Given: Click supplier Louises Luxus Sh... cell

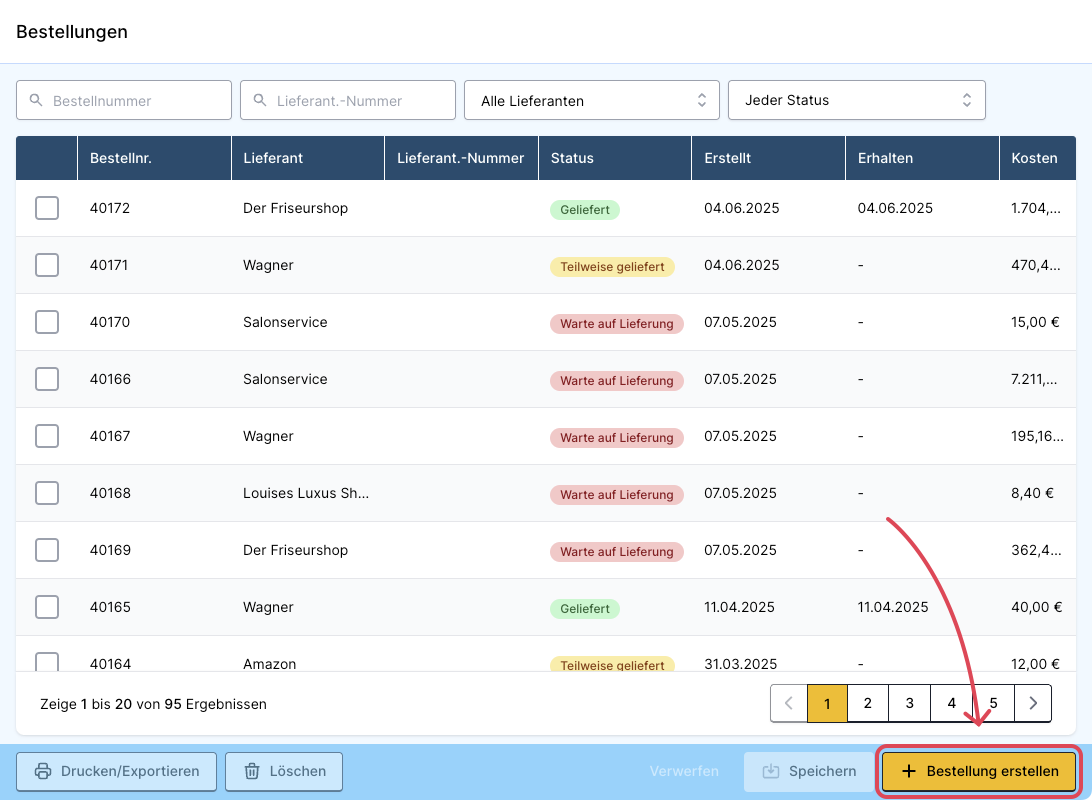Looking at the screenshot, I should [x=306, y=493].
